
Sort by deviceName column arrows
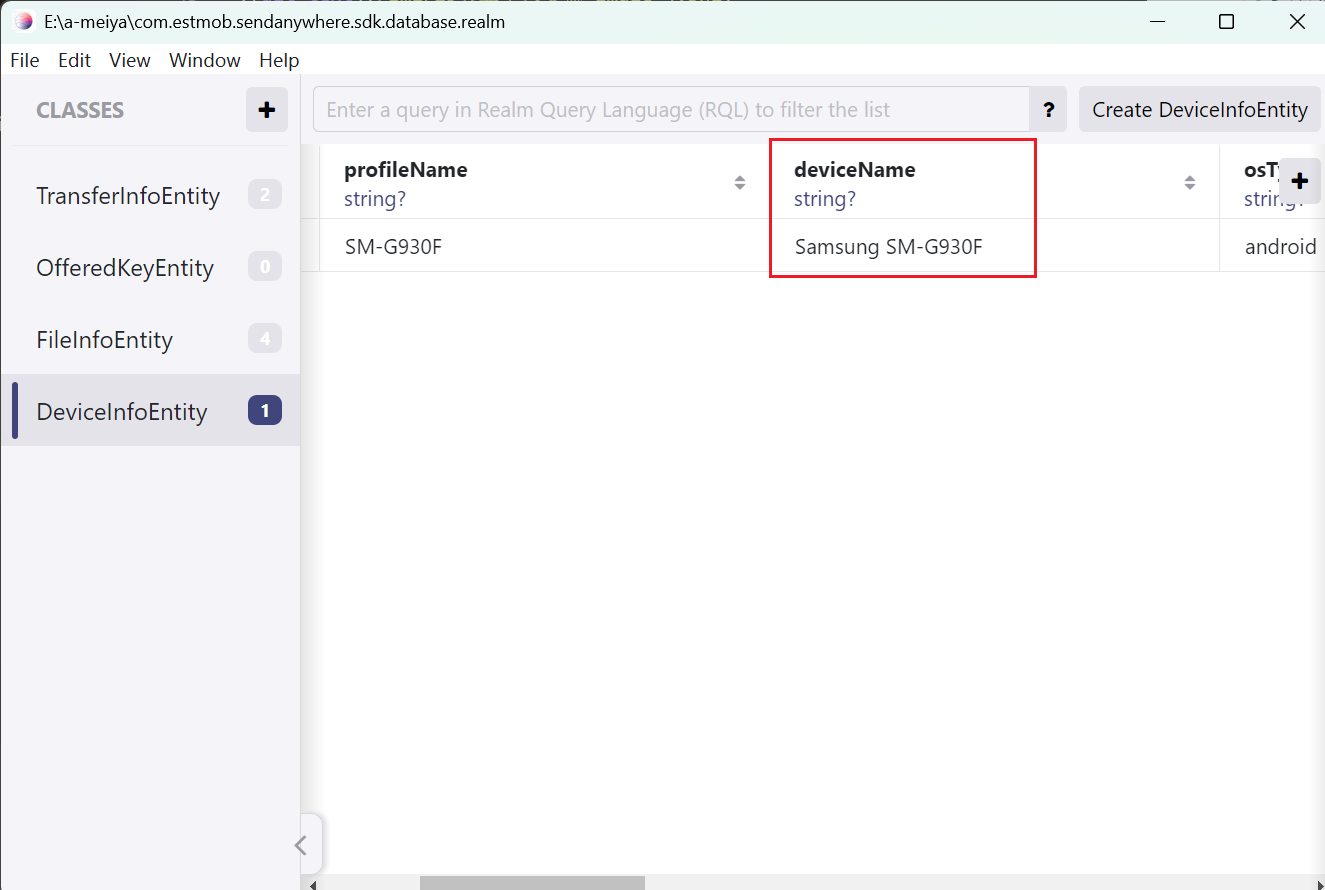[1189, 183]
